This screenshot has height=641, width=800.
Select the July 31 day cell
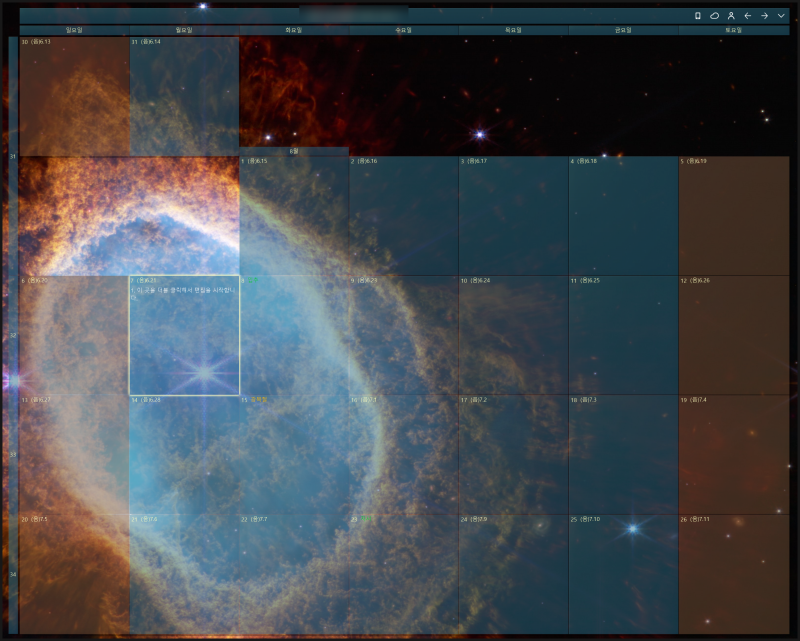184,96
